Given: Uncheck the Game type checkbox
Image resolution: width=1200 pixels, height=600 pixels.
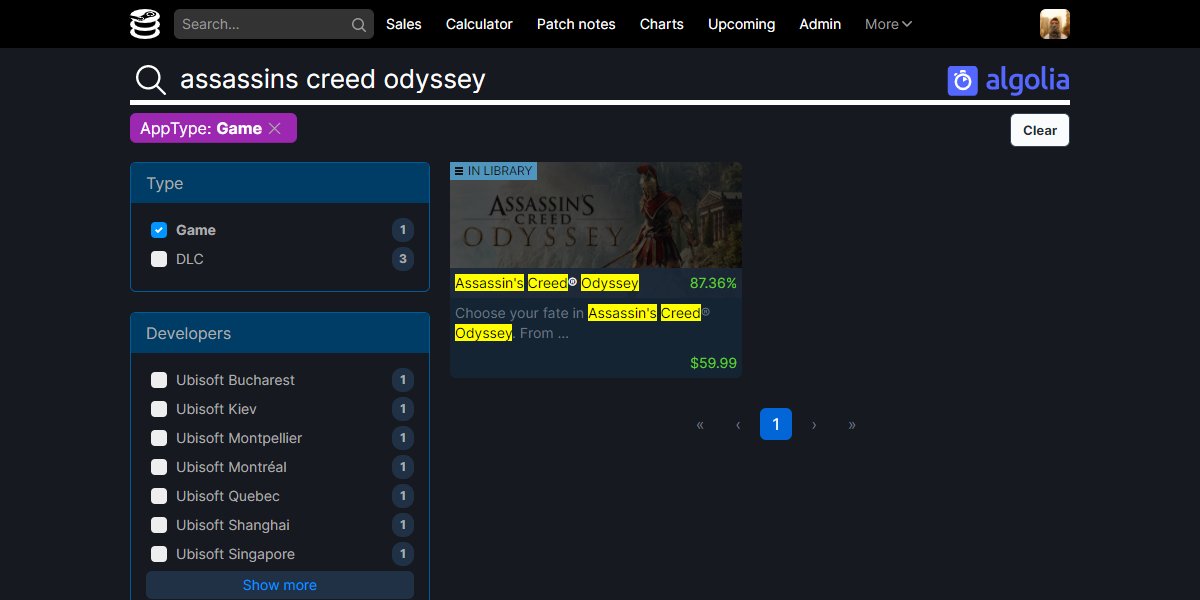Looking at the screenshot, I should (159, 230).
